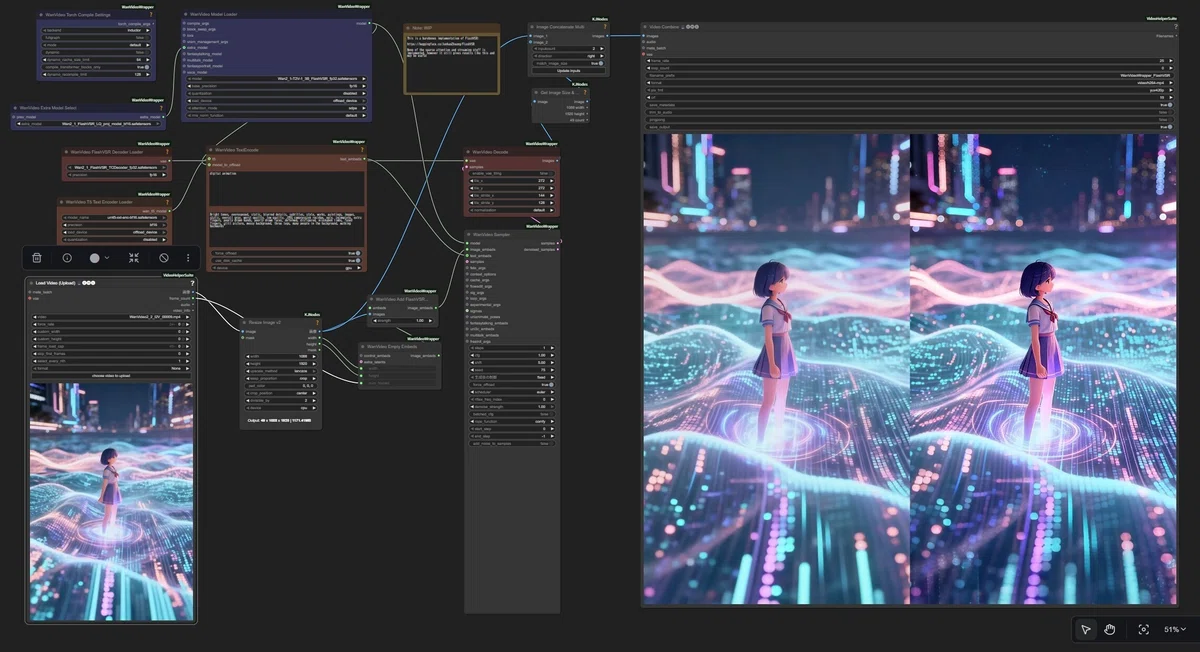Viewport: 1200px width, 652px height.
Task: Adjust strength value in WanVideo Add FlashVSR node
Action: [x=404, y=321]
